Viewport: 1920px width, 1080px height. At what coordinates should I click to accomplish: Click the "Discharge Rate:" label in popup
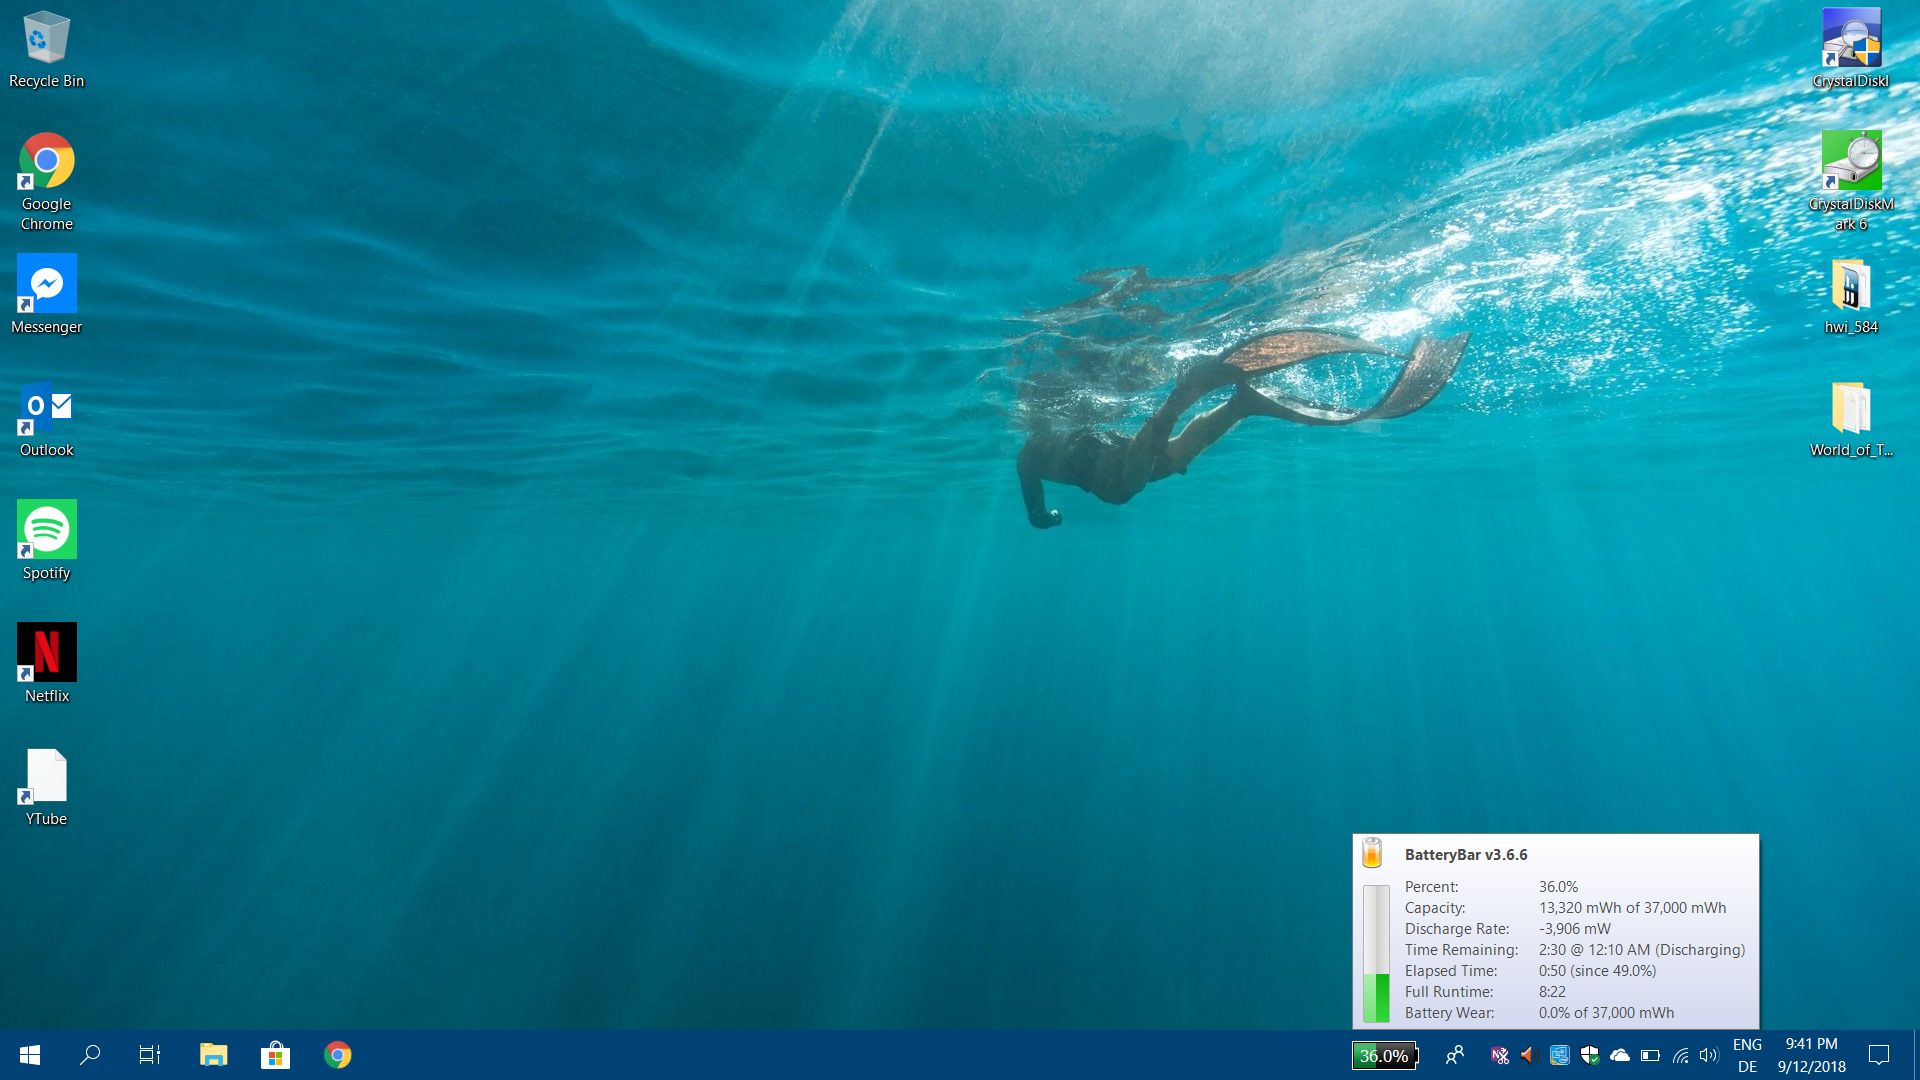pos(1457,929)
